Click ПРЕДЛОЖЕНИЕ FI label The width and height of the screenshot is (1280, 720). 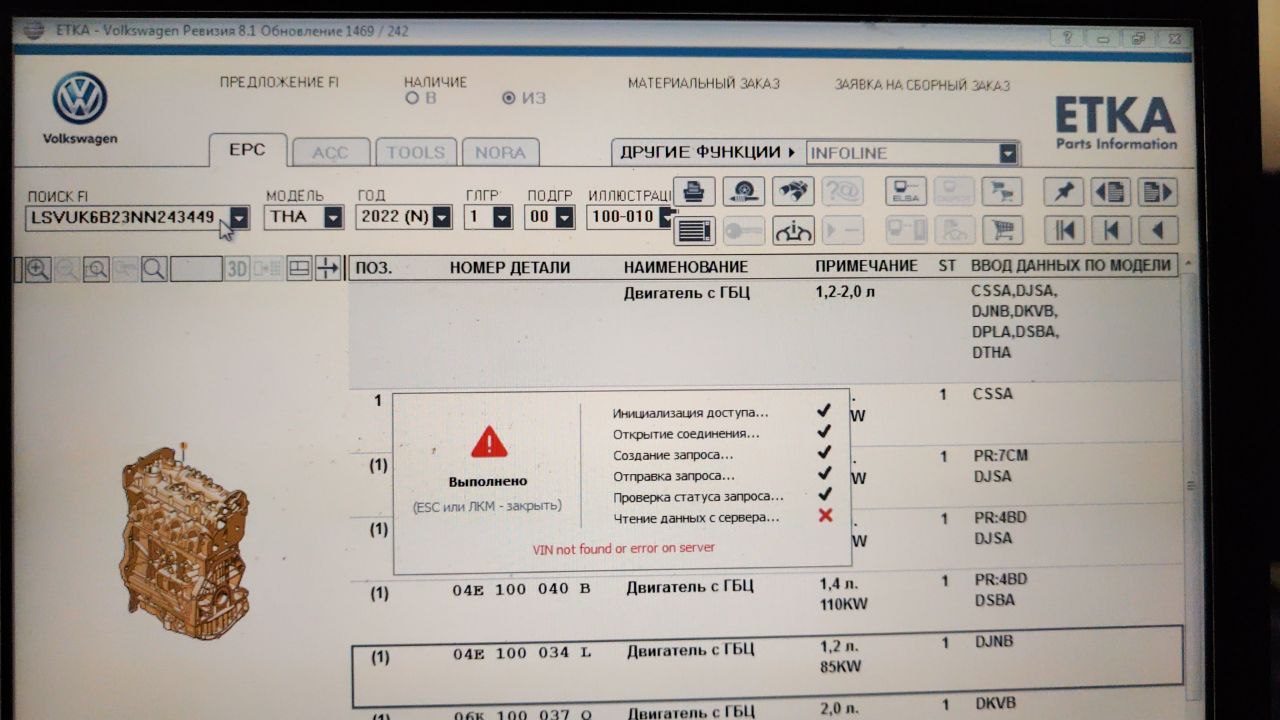[279, 82]
